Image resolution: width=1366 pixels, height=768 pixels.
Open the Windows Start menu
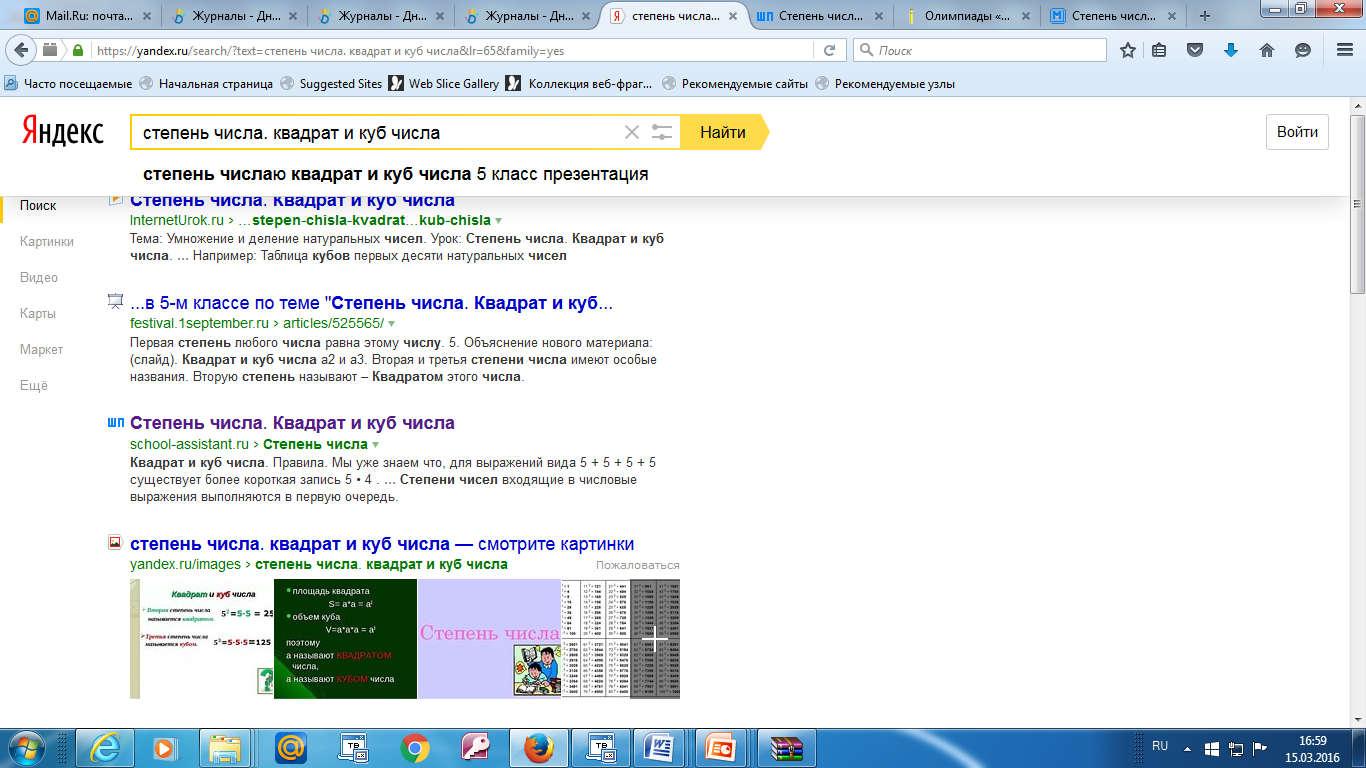click(x=27, y=747)
